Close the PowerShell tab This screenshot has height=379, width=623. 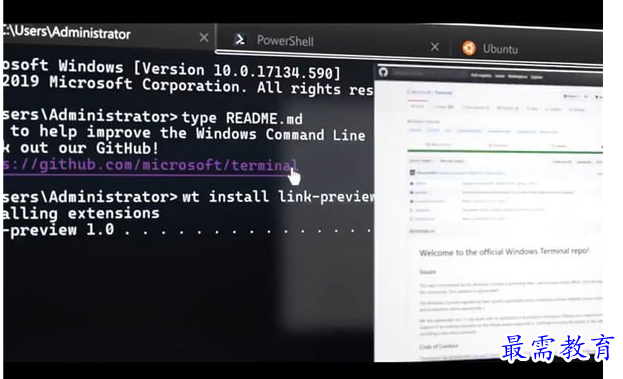coord(435,47)
